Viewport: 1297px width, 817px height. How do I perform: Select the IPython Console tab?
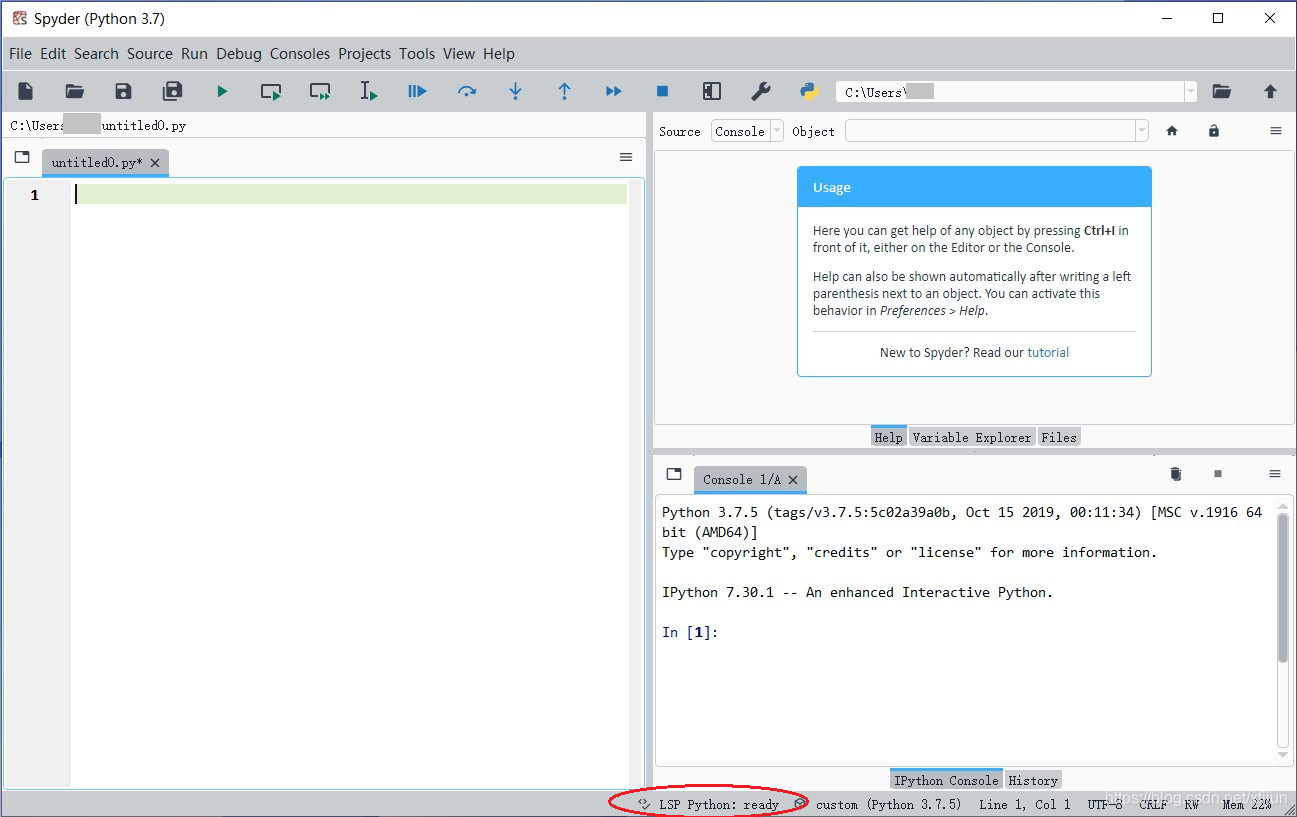[946, 780]
